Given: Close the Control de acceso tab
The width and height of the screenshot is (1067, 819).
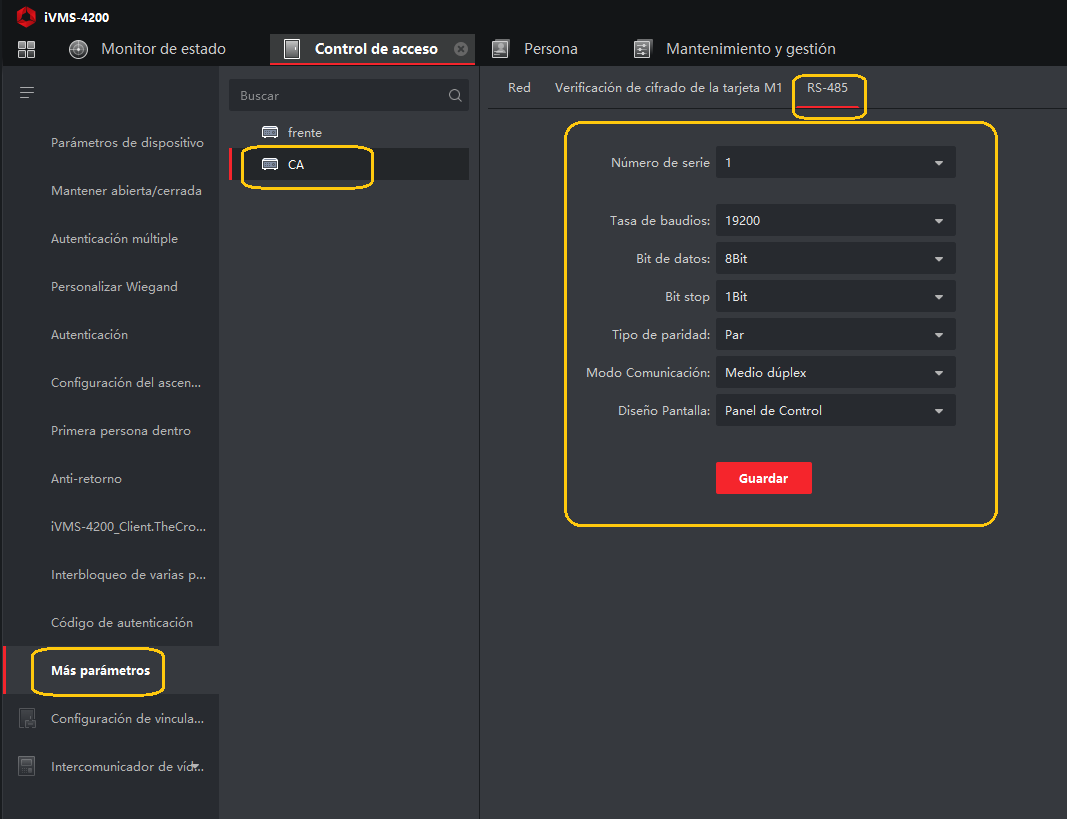Looking at the screenshot, I should click(460, 49).
